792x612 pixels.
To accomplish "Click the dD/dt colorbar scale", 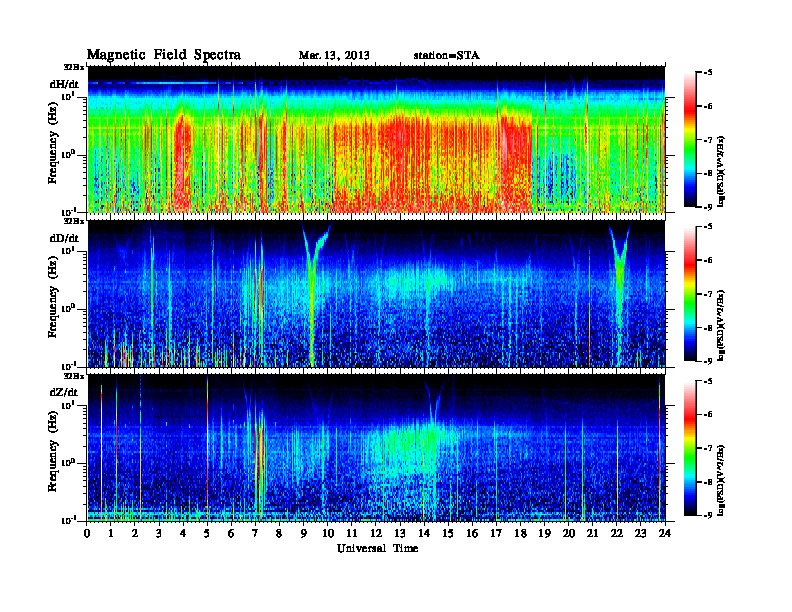I will (690, 294).
